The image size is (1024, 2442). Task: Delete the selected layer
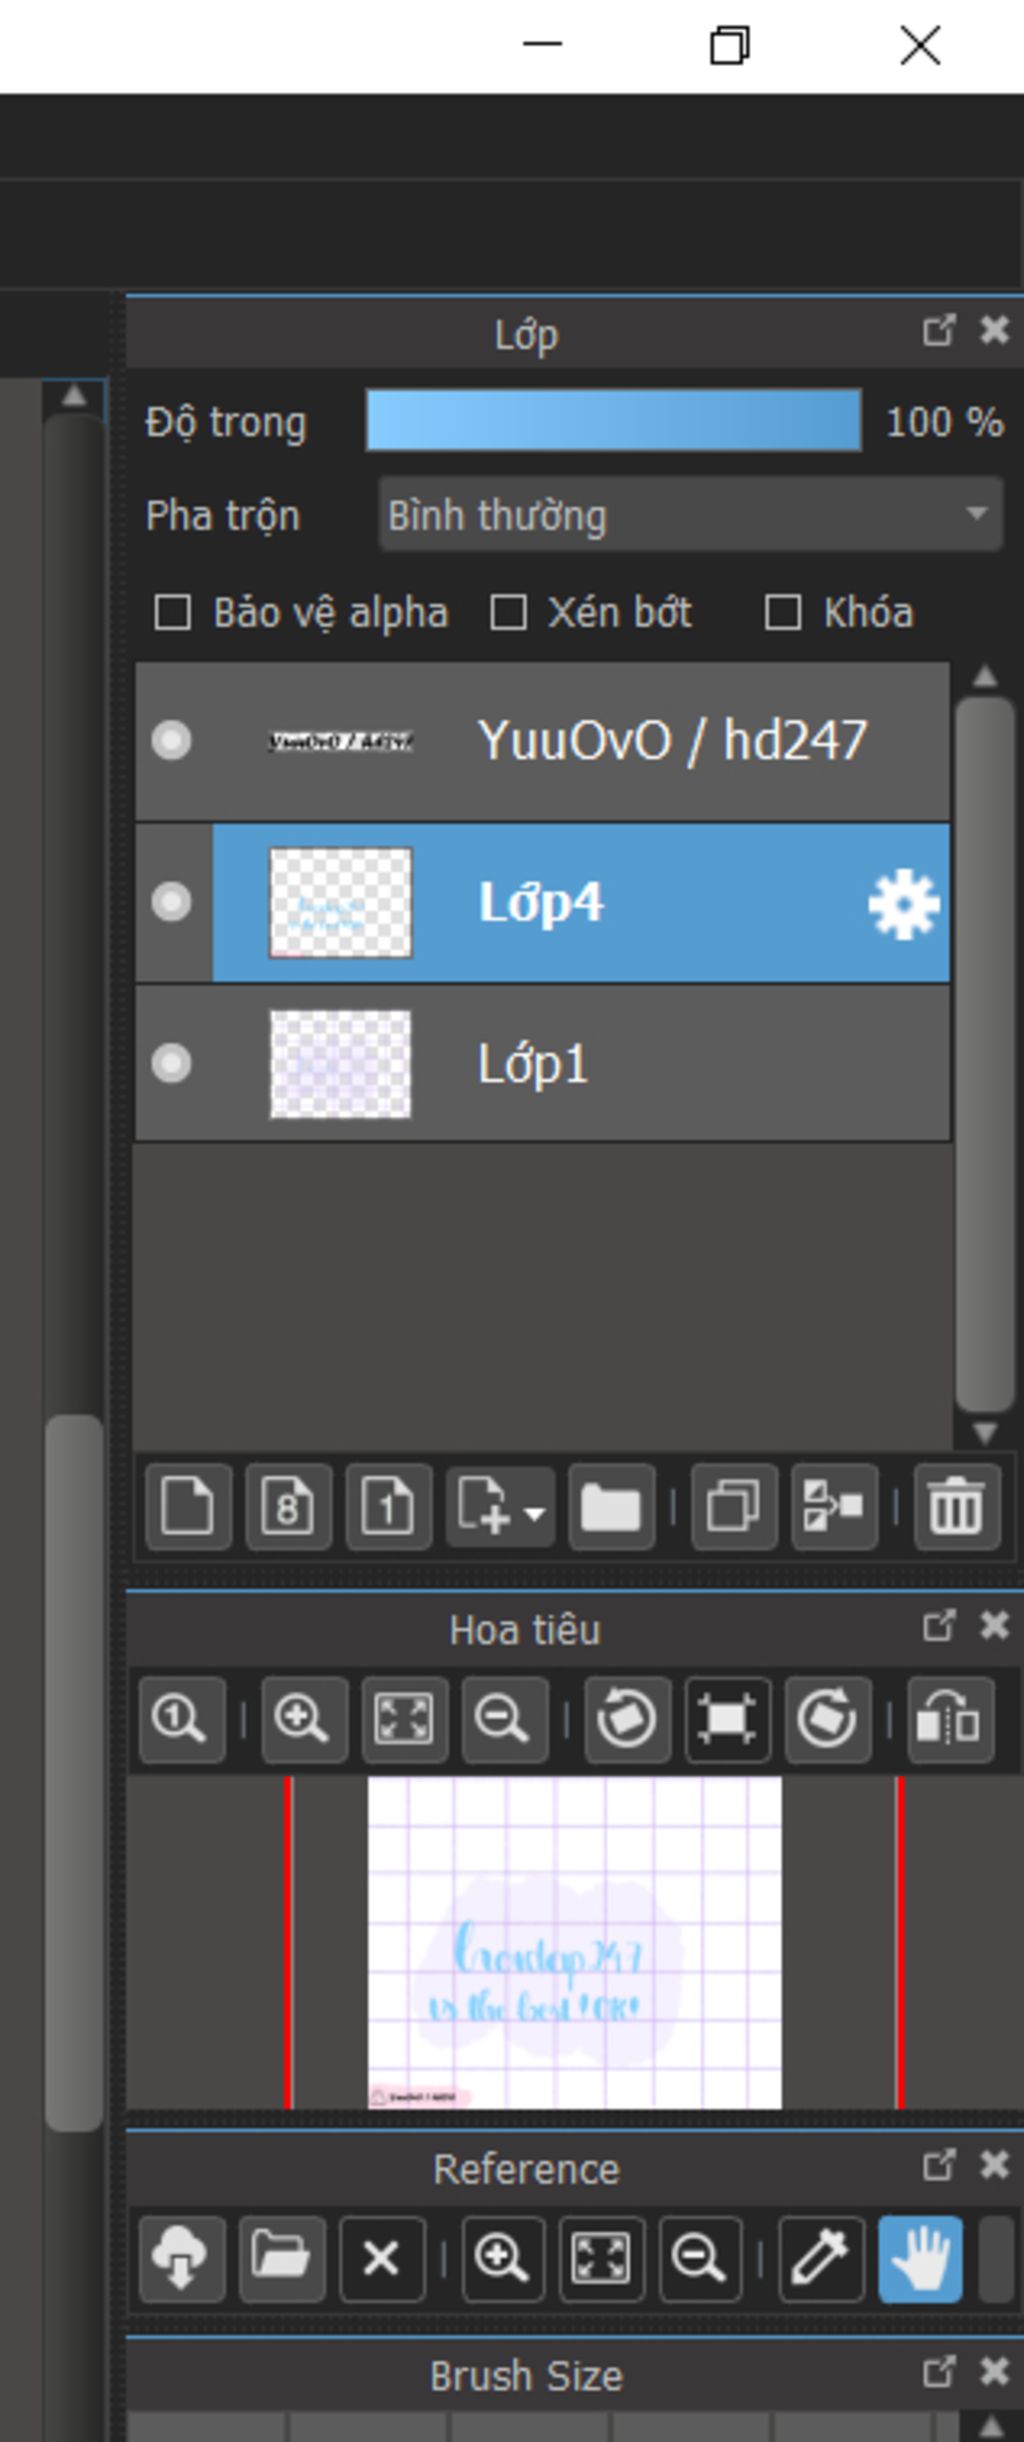[956, 1506]
